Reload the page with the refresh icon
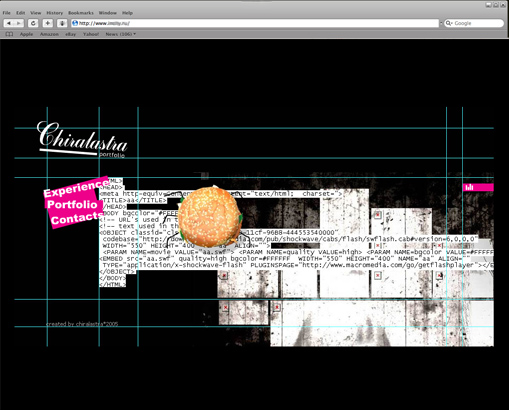The width and height of the screenshot is (509, 410). (33, 23)
